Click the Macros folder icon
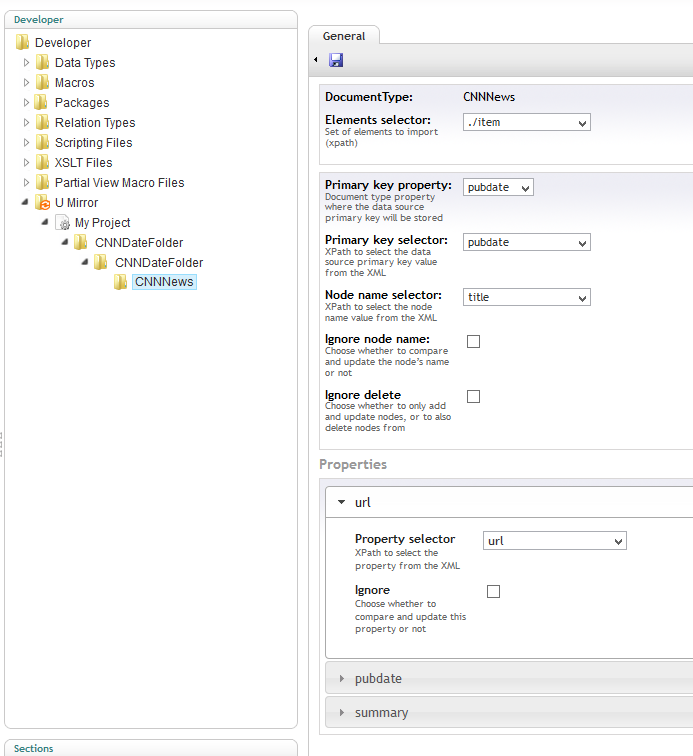 (42, 82)
